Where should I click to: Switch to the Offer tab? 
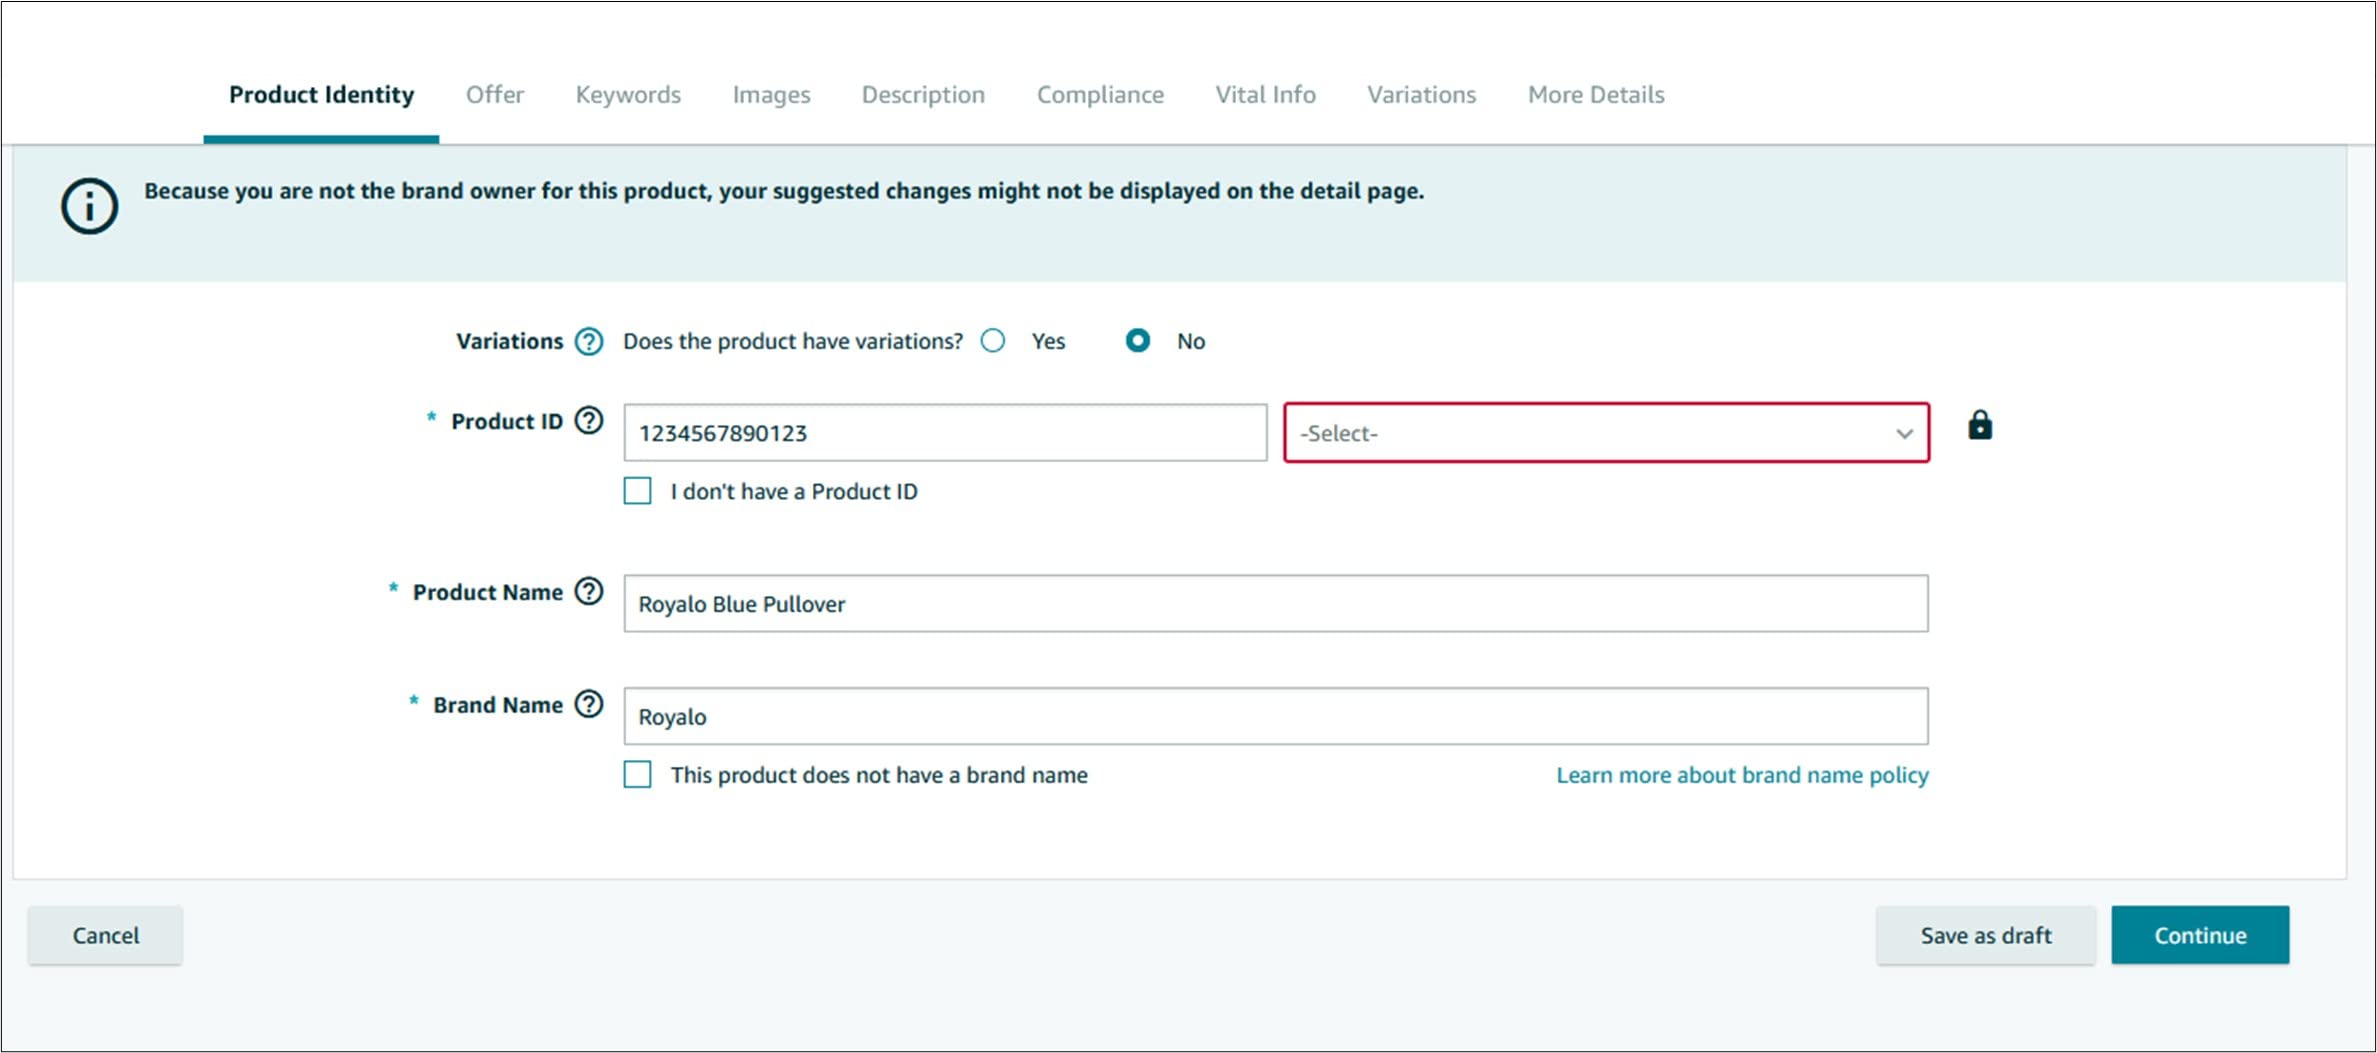click(494, 95)
